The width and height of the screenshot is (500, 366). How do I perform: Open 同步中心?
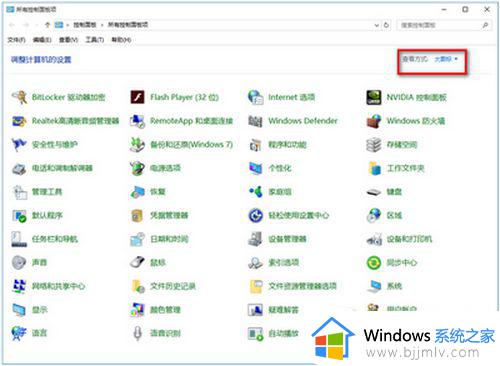tap(391, 263)
